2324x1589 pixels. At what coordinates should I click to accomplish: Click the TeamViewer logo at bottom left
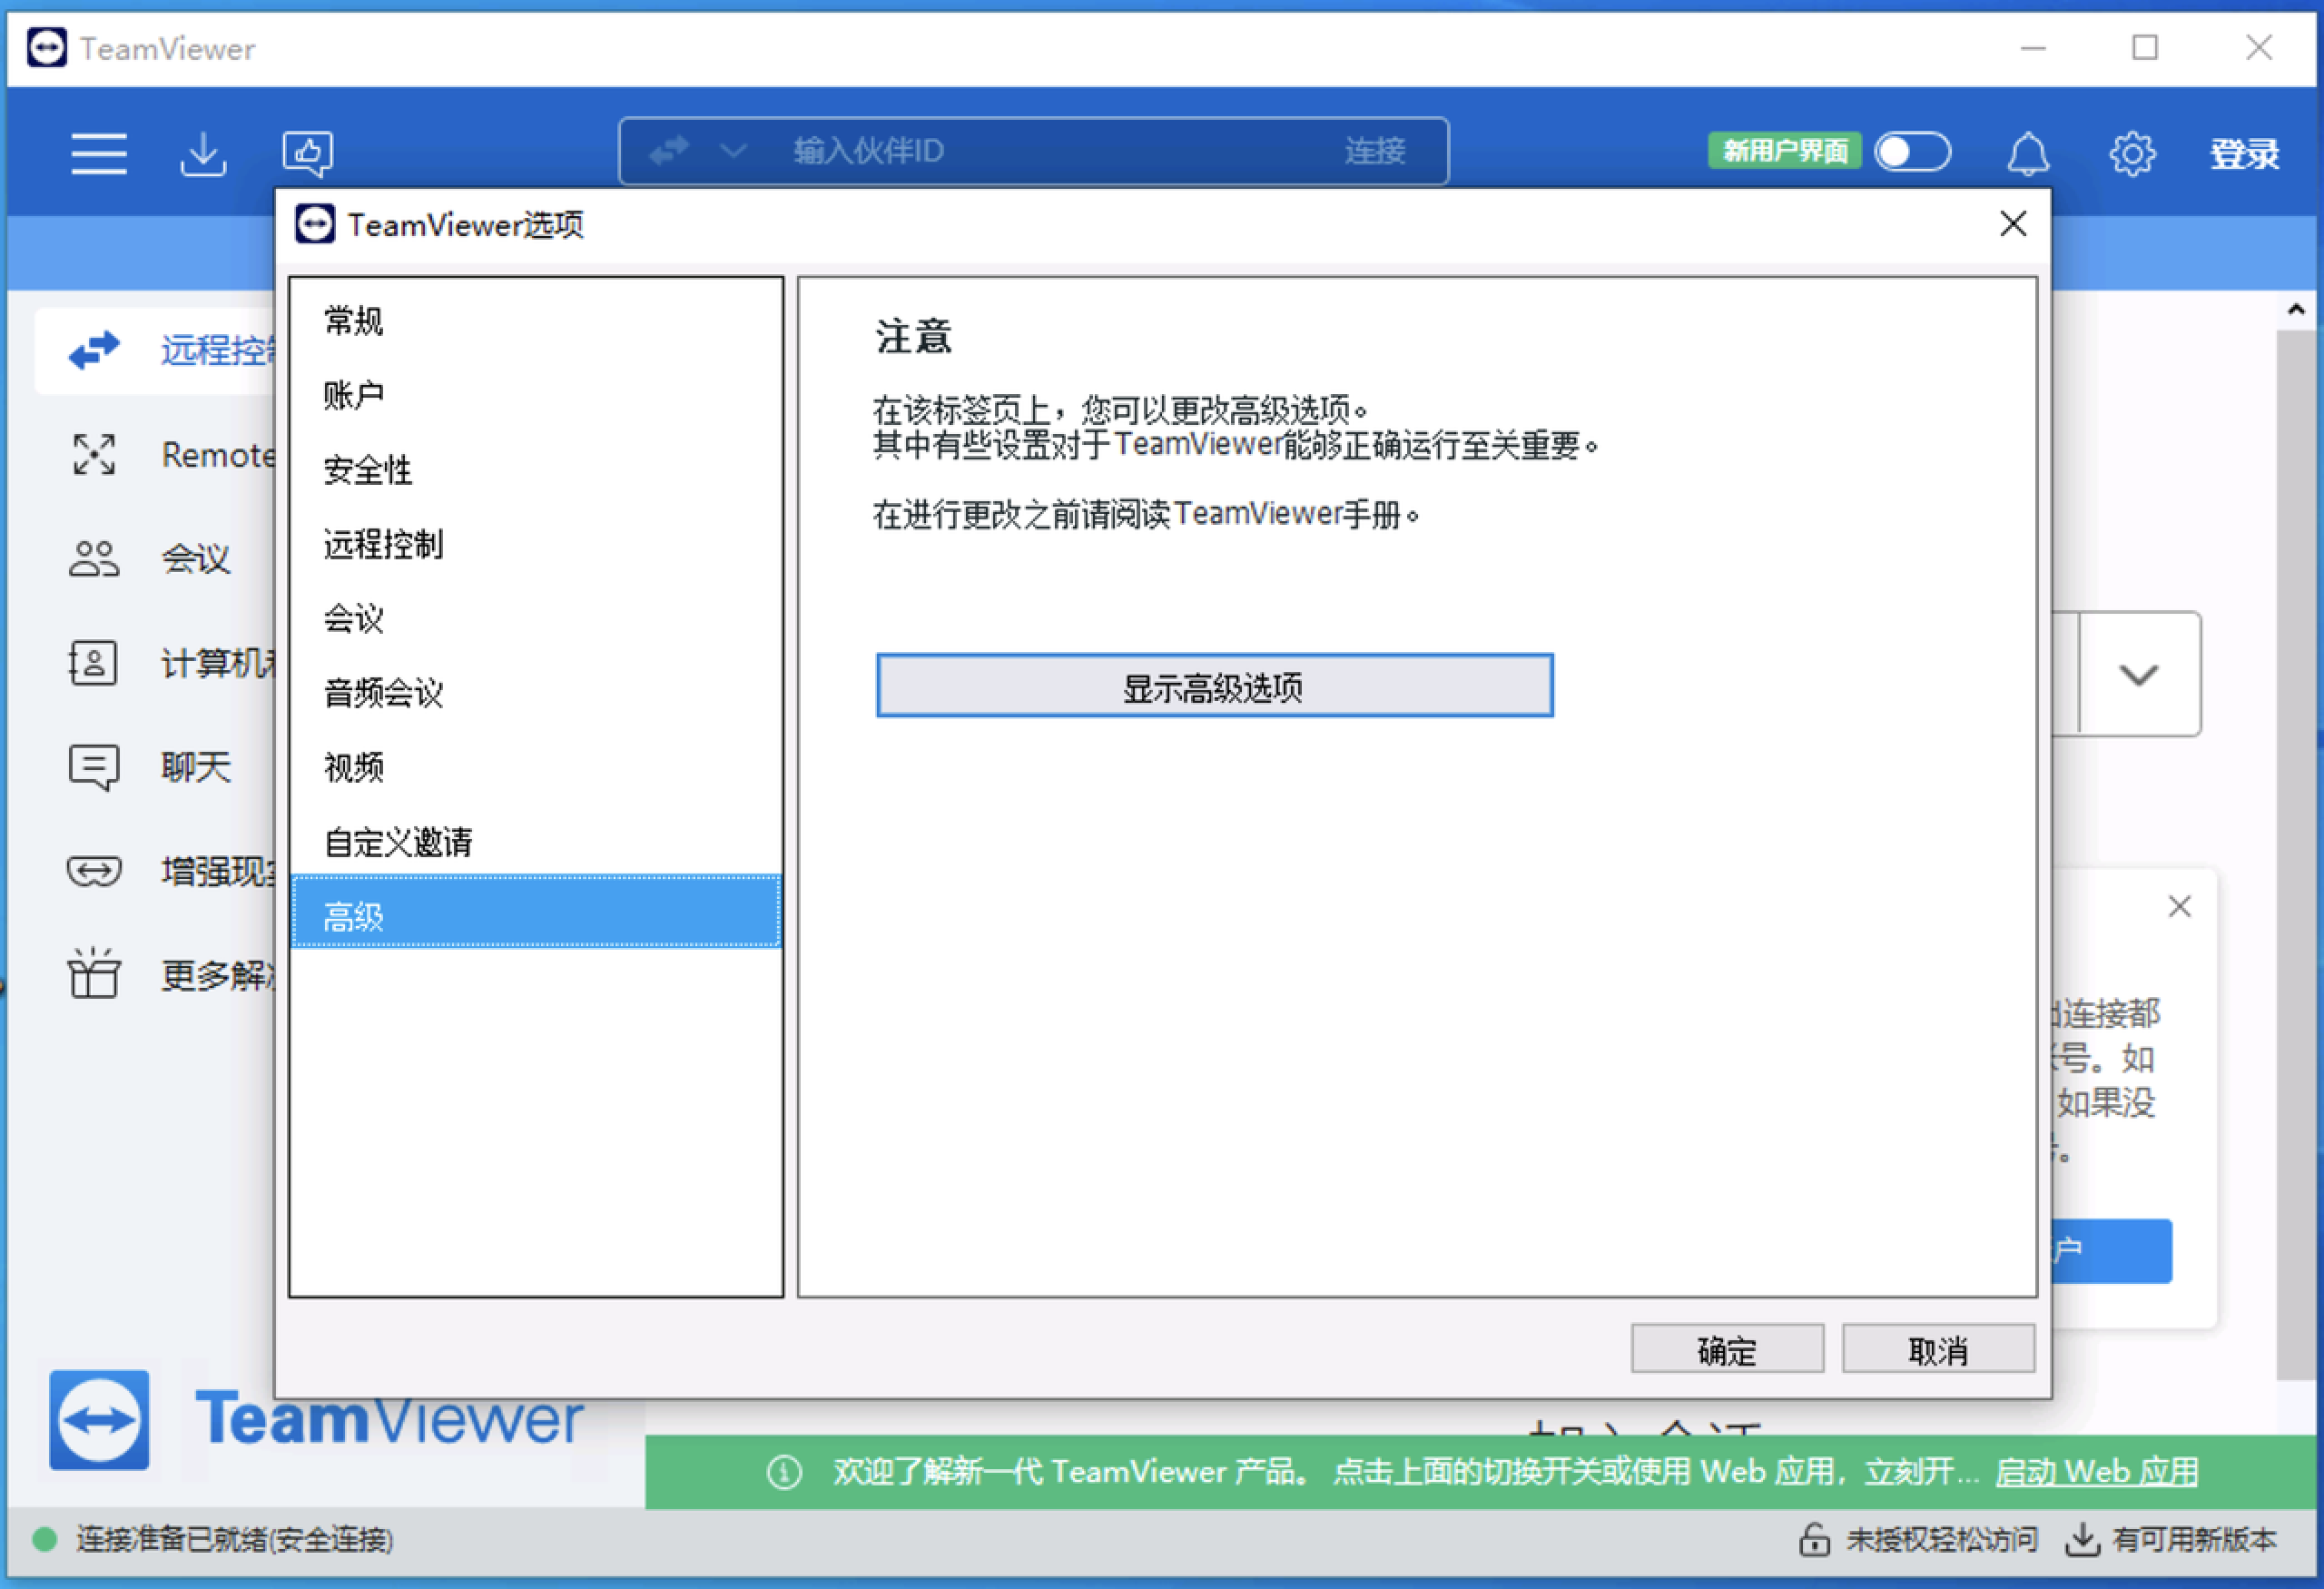click(x=316, y=1419)
